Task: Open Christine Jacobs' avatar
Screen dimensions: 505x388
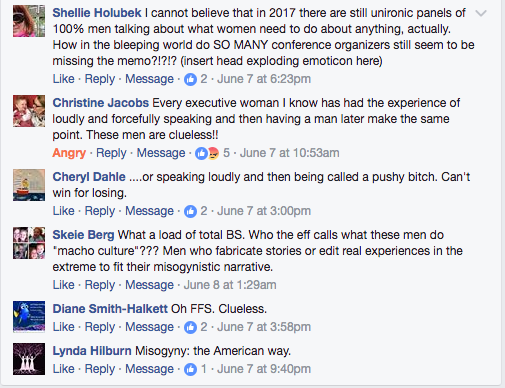Action: click(29, 111)
